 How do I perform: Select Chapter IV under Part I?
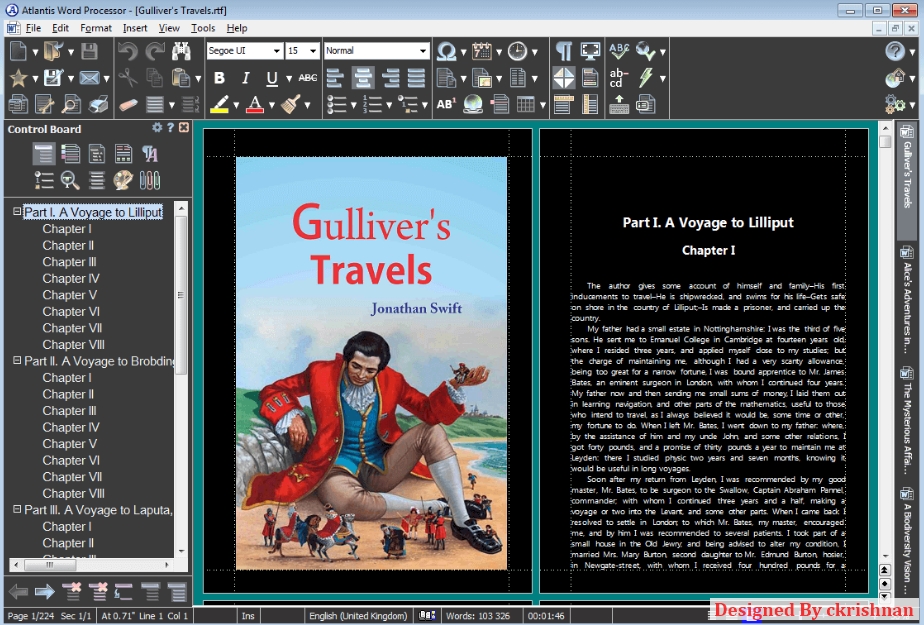(71, 278)
